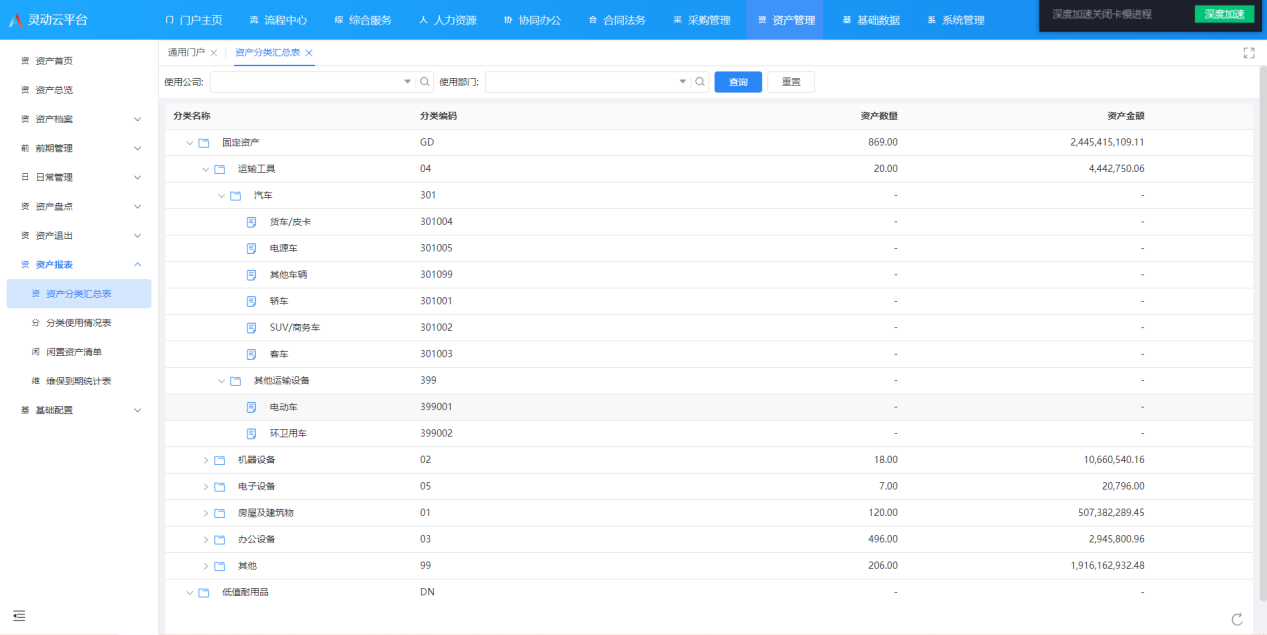Open the 基础数据 top menu
This screenshot has width=1267, height=635.
(x=871, y=20)
